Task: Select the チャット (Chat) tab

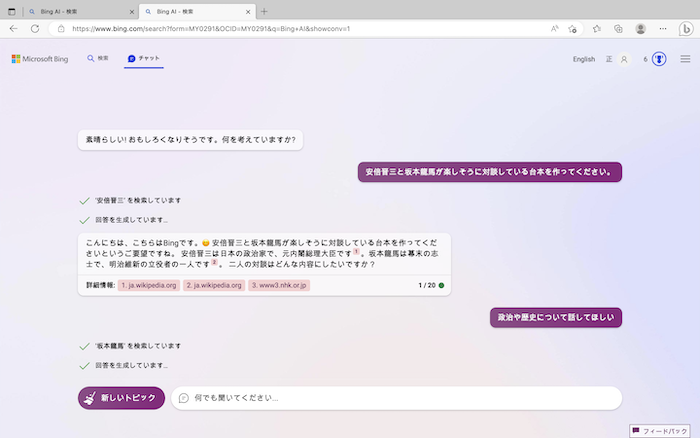Action: 143,59
